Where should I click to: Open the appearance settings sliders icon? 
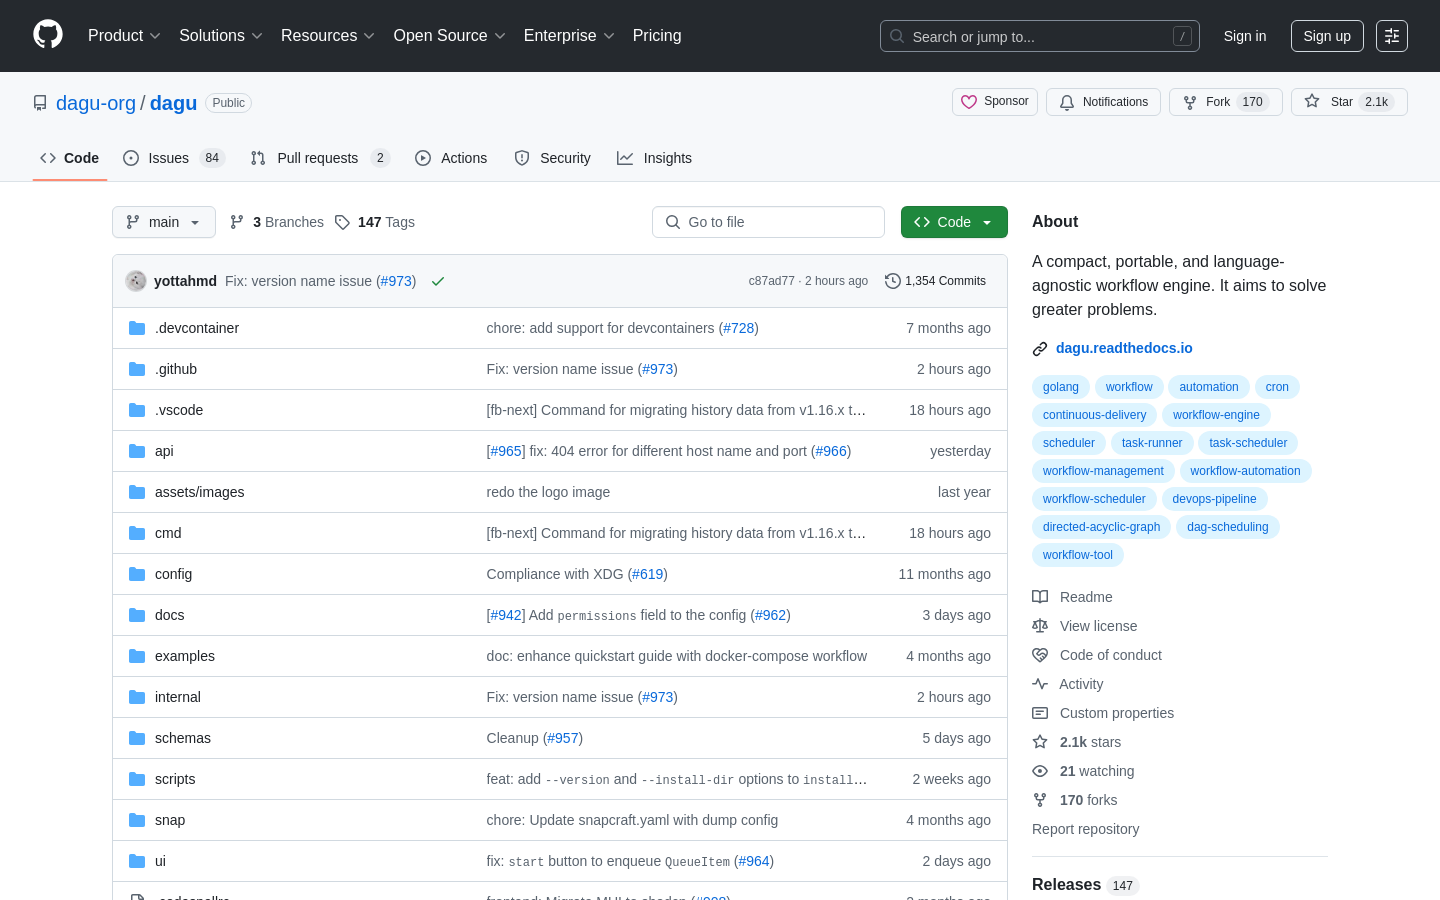pos(1392,36)
